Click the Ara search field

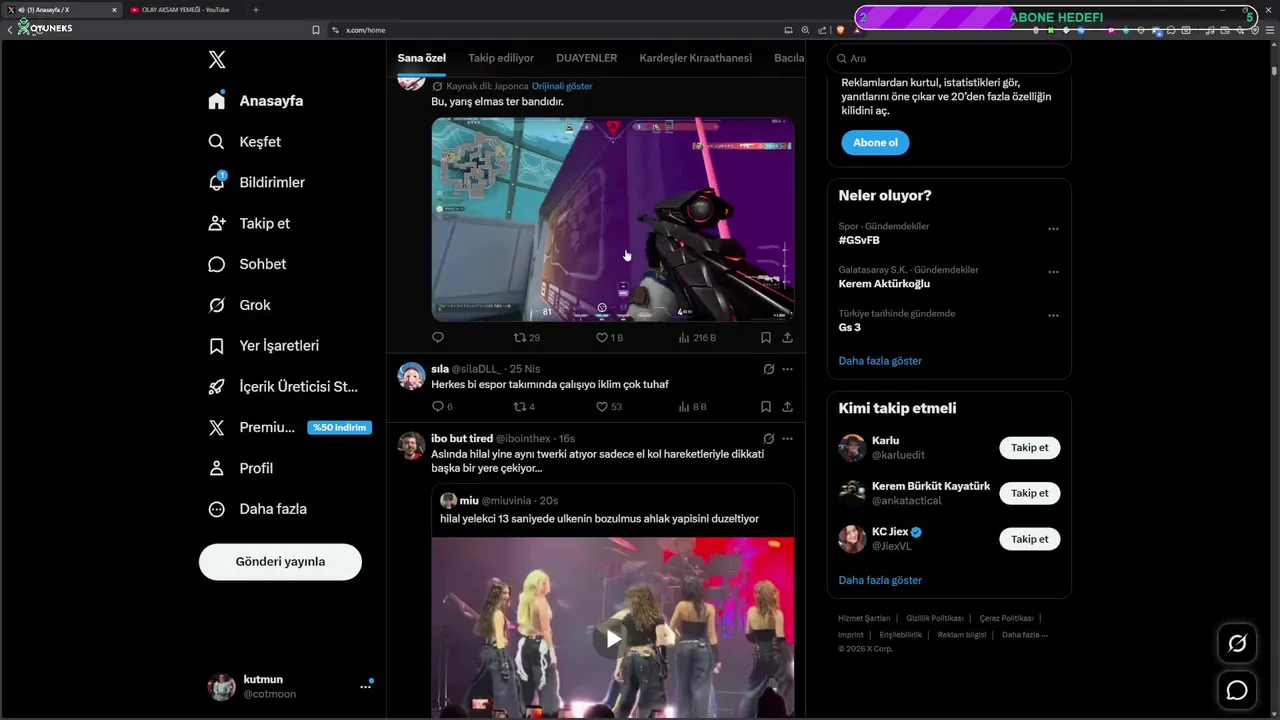pos(949,59)
